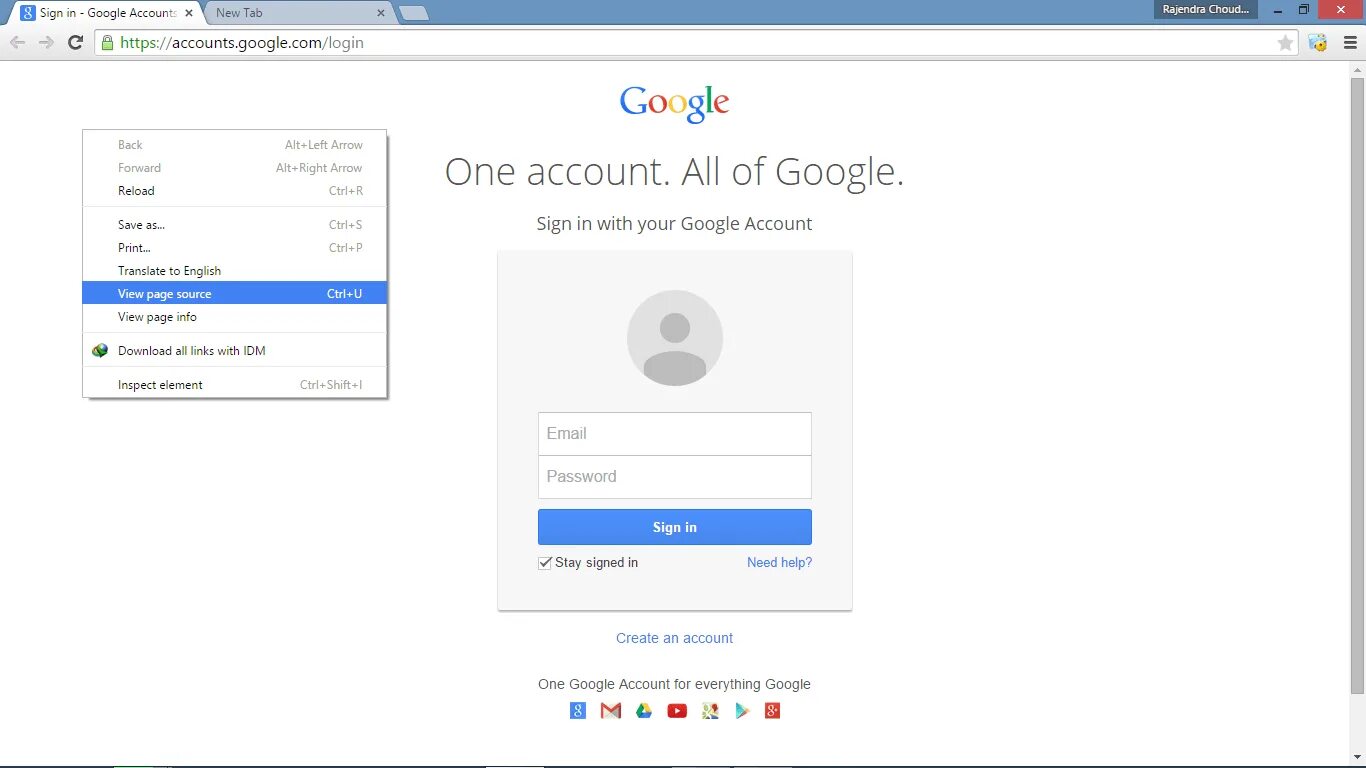Reload page using toolbar refresh icon
Screen dimensions: 1366x768
pyautogui.click(x=75, y=42)
